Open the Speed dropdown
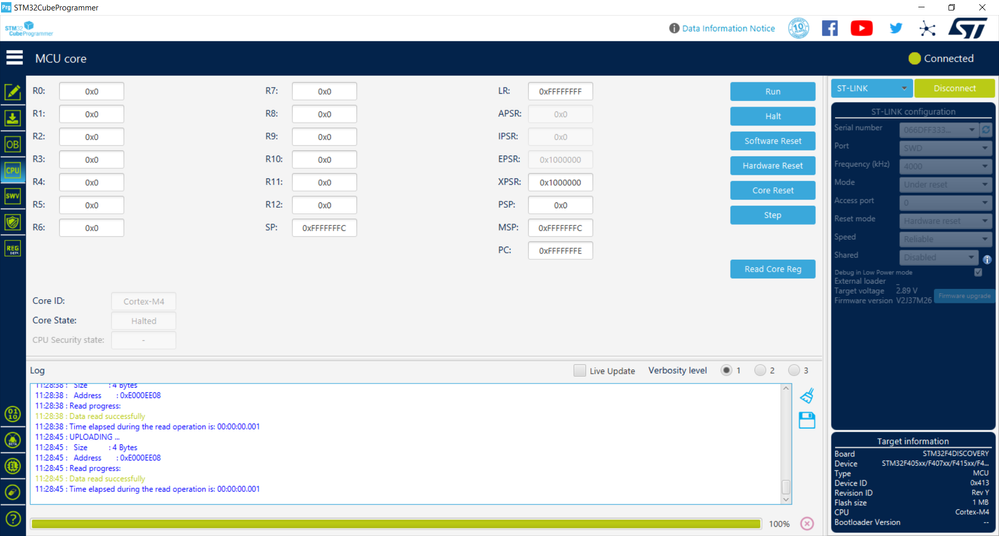999x536 pixels. (945, 239)
